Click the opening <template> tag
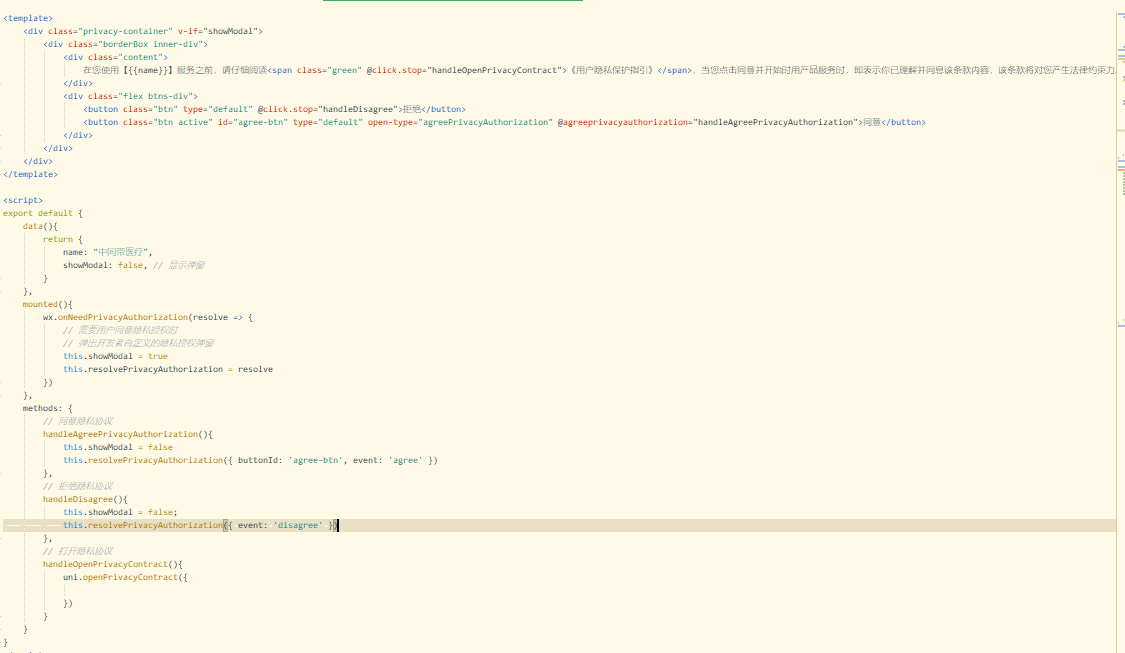Viewport: 1125px width, 653px height. pos(28,18)
